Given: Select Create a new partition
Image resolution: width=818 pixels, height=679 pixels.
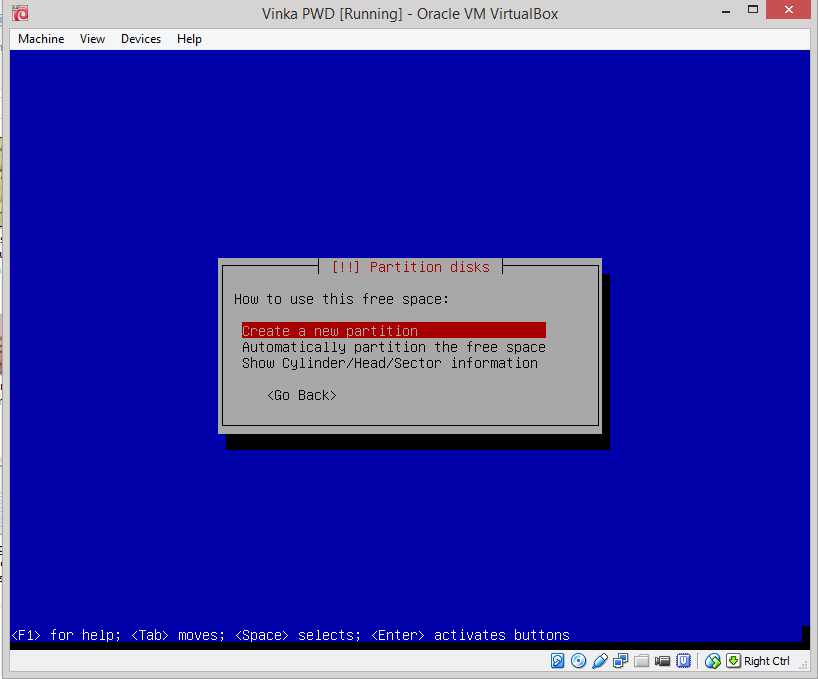Looking at the screenshot, I should coord(394,331).
